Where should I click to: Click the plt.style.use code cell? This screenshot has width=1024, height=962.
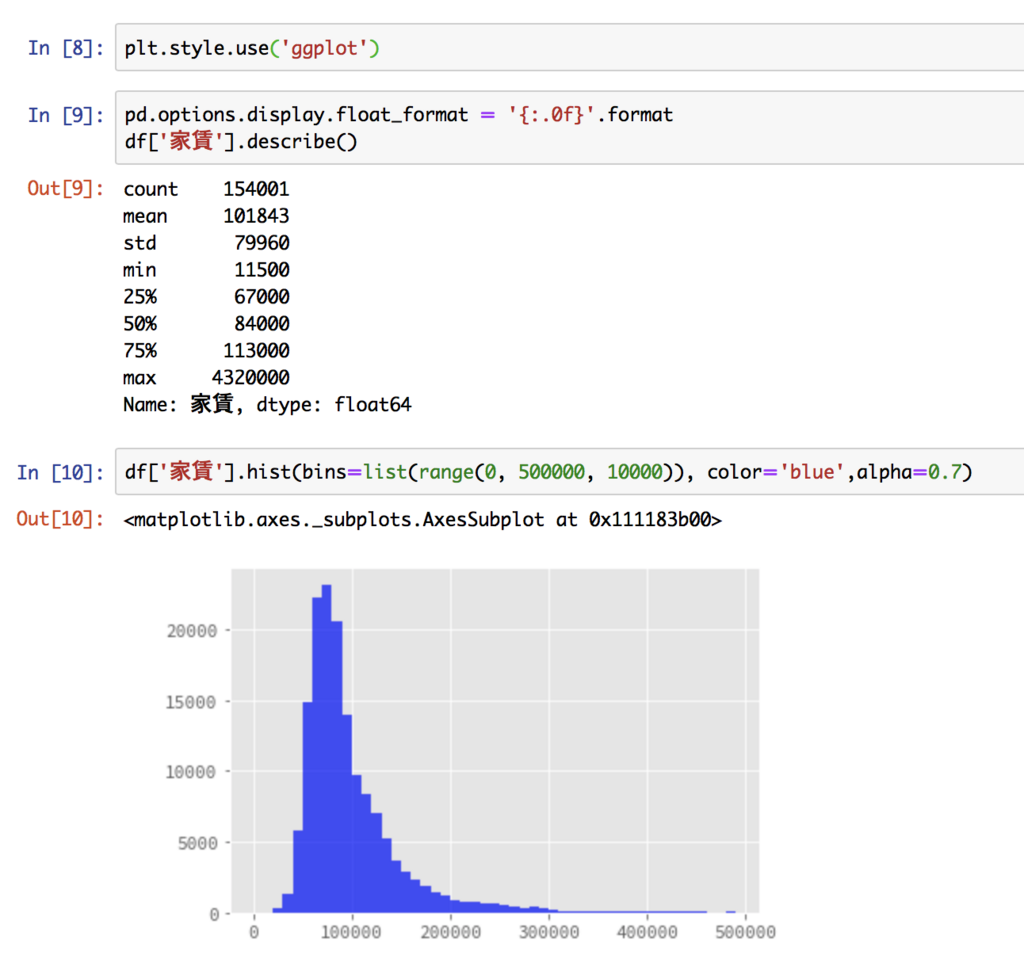(569, 48)
